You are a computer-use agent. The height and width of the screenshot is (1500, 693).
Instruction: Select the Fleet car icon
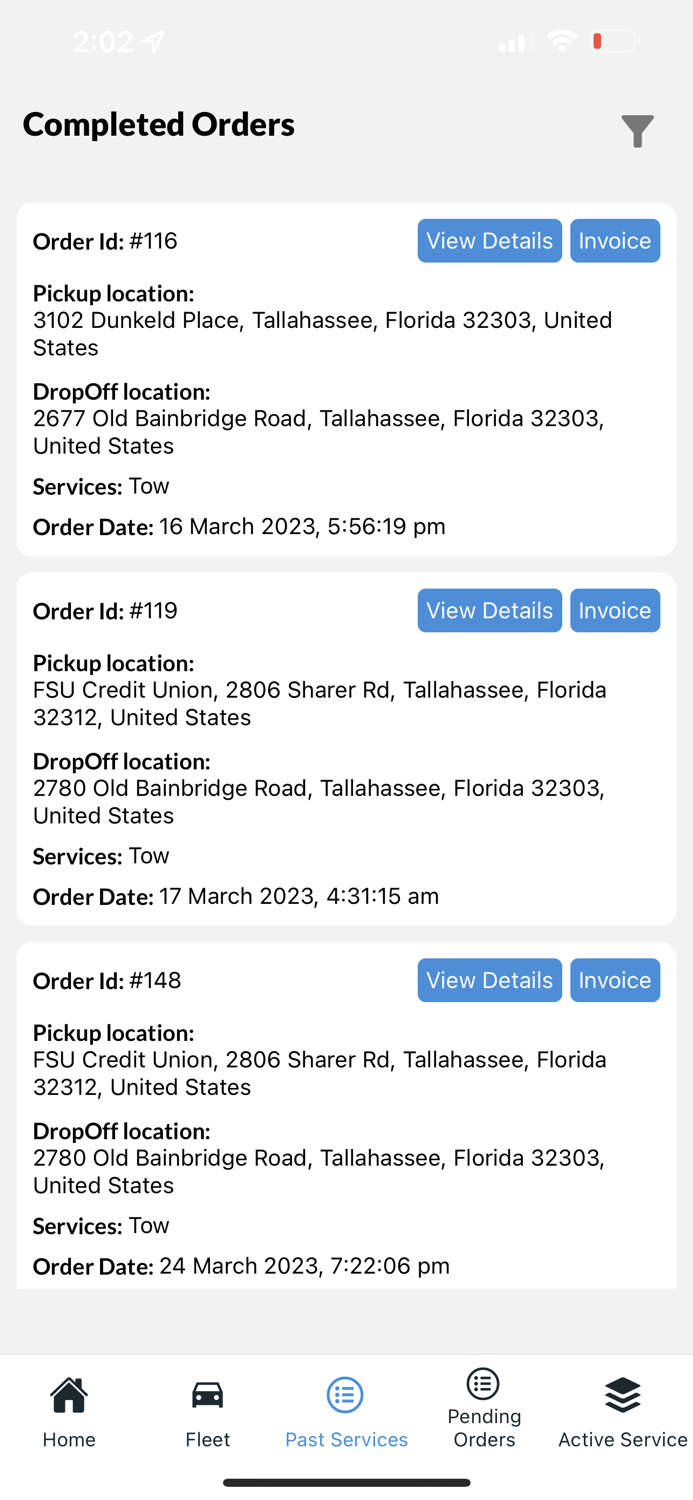tap(207, 1394)
